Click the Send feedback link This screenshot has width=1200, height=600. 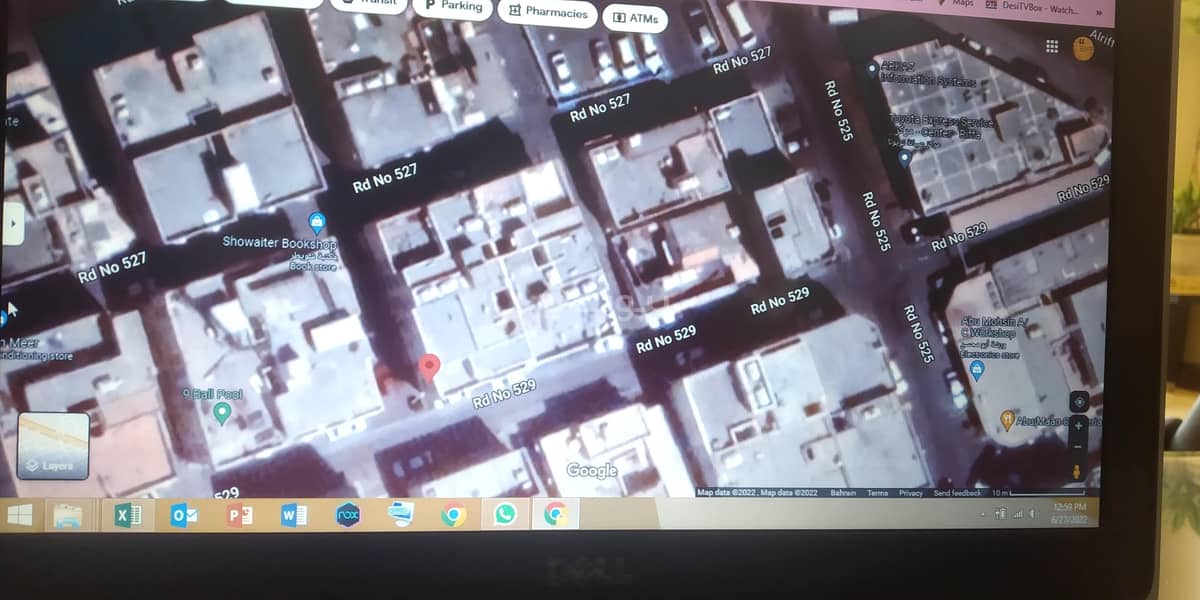pos(957,493)
